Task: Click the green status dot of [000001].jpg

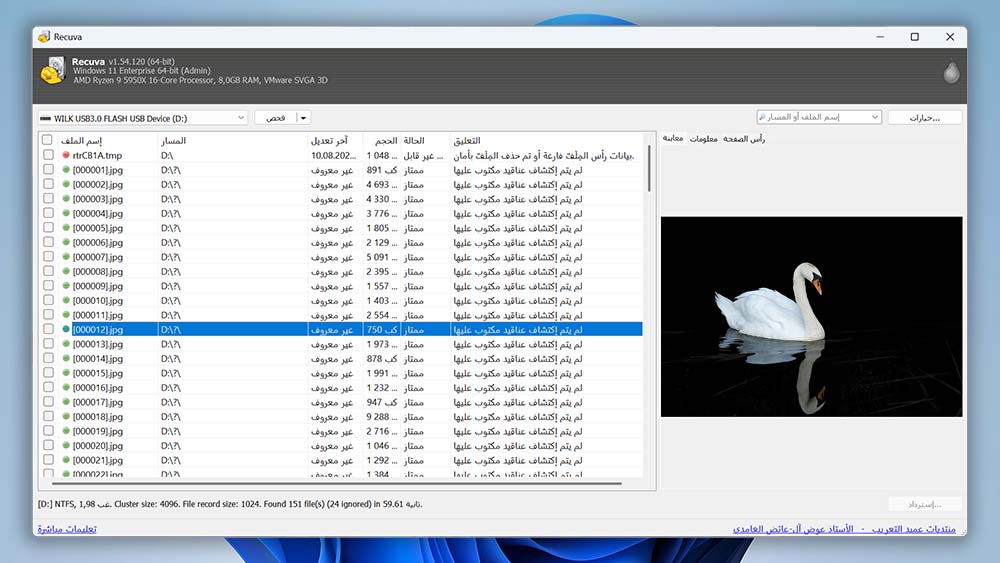Action: (66, 170)
